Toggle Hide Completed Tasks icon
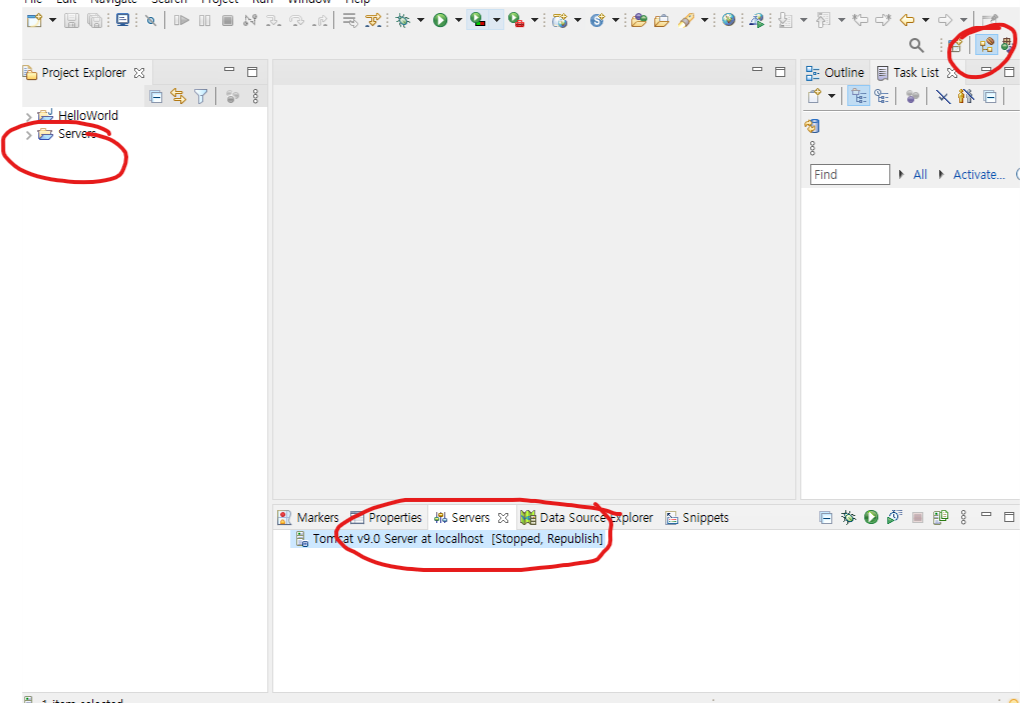Image resolution: width=1020 pixels, height=703 pixels. [943, 97]
